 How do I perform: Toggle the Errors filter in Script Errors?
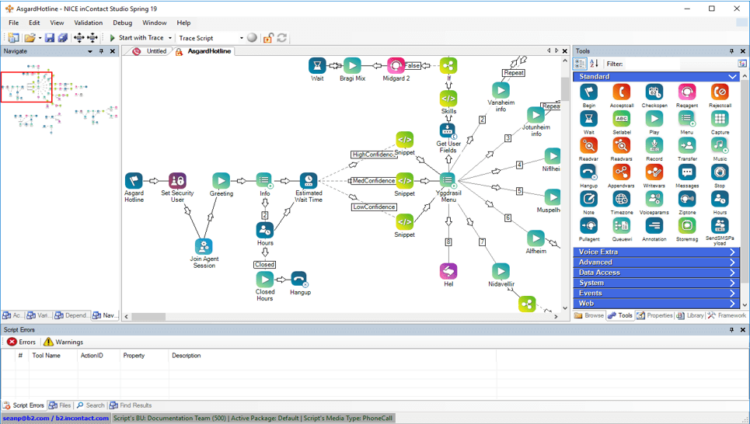(x=22, y=342)
